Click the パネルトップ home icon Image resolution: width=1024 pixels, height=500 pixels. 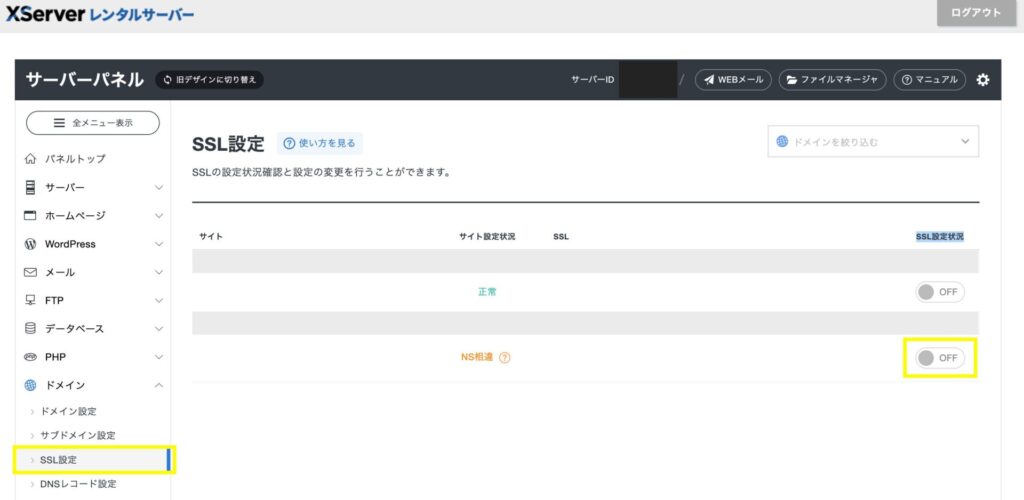[31, 159]
